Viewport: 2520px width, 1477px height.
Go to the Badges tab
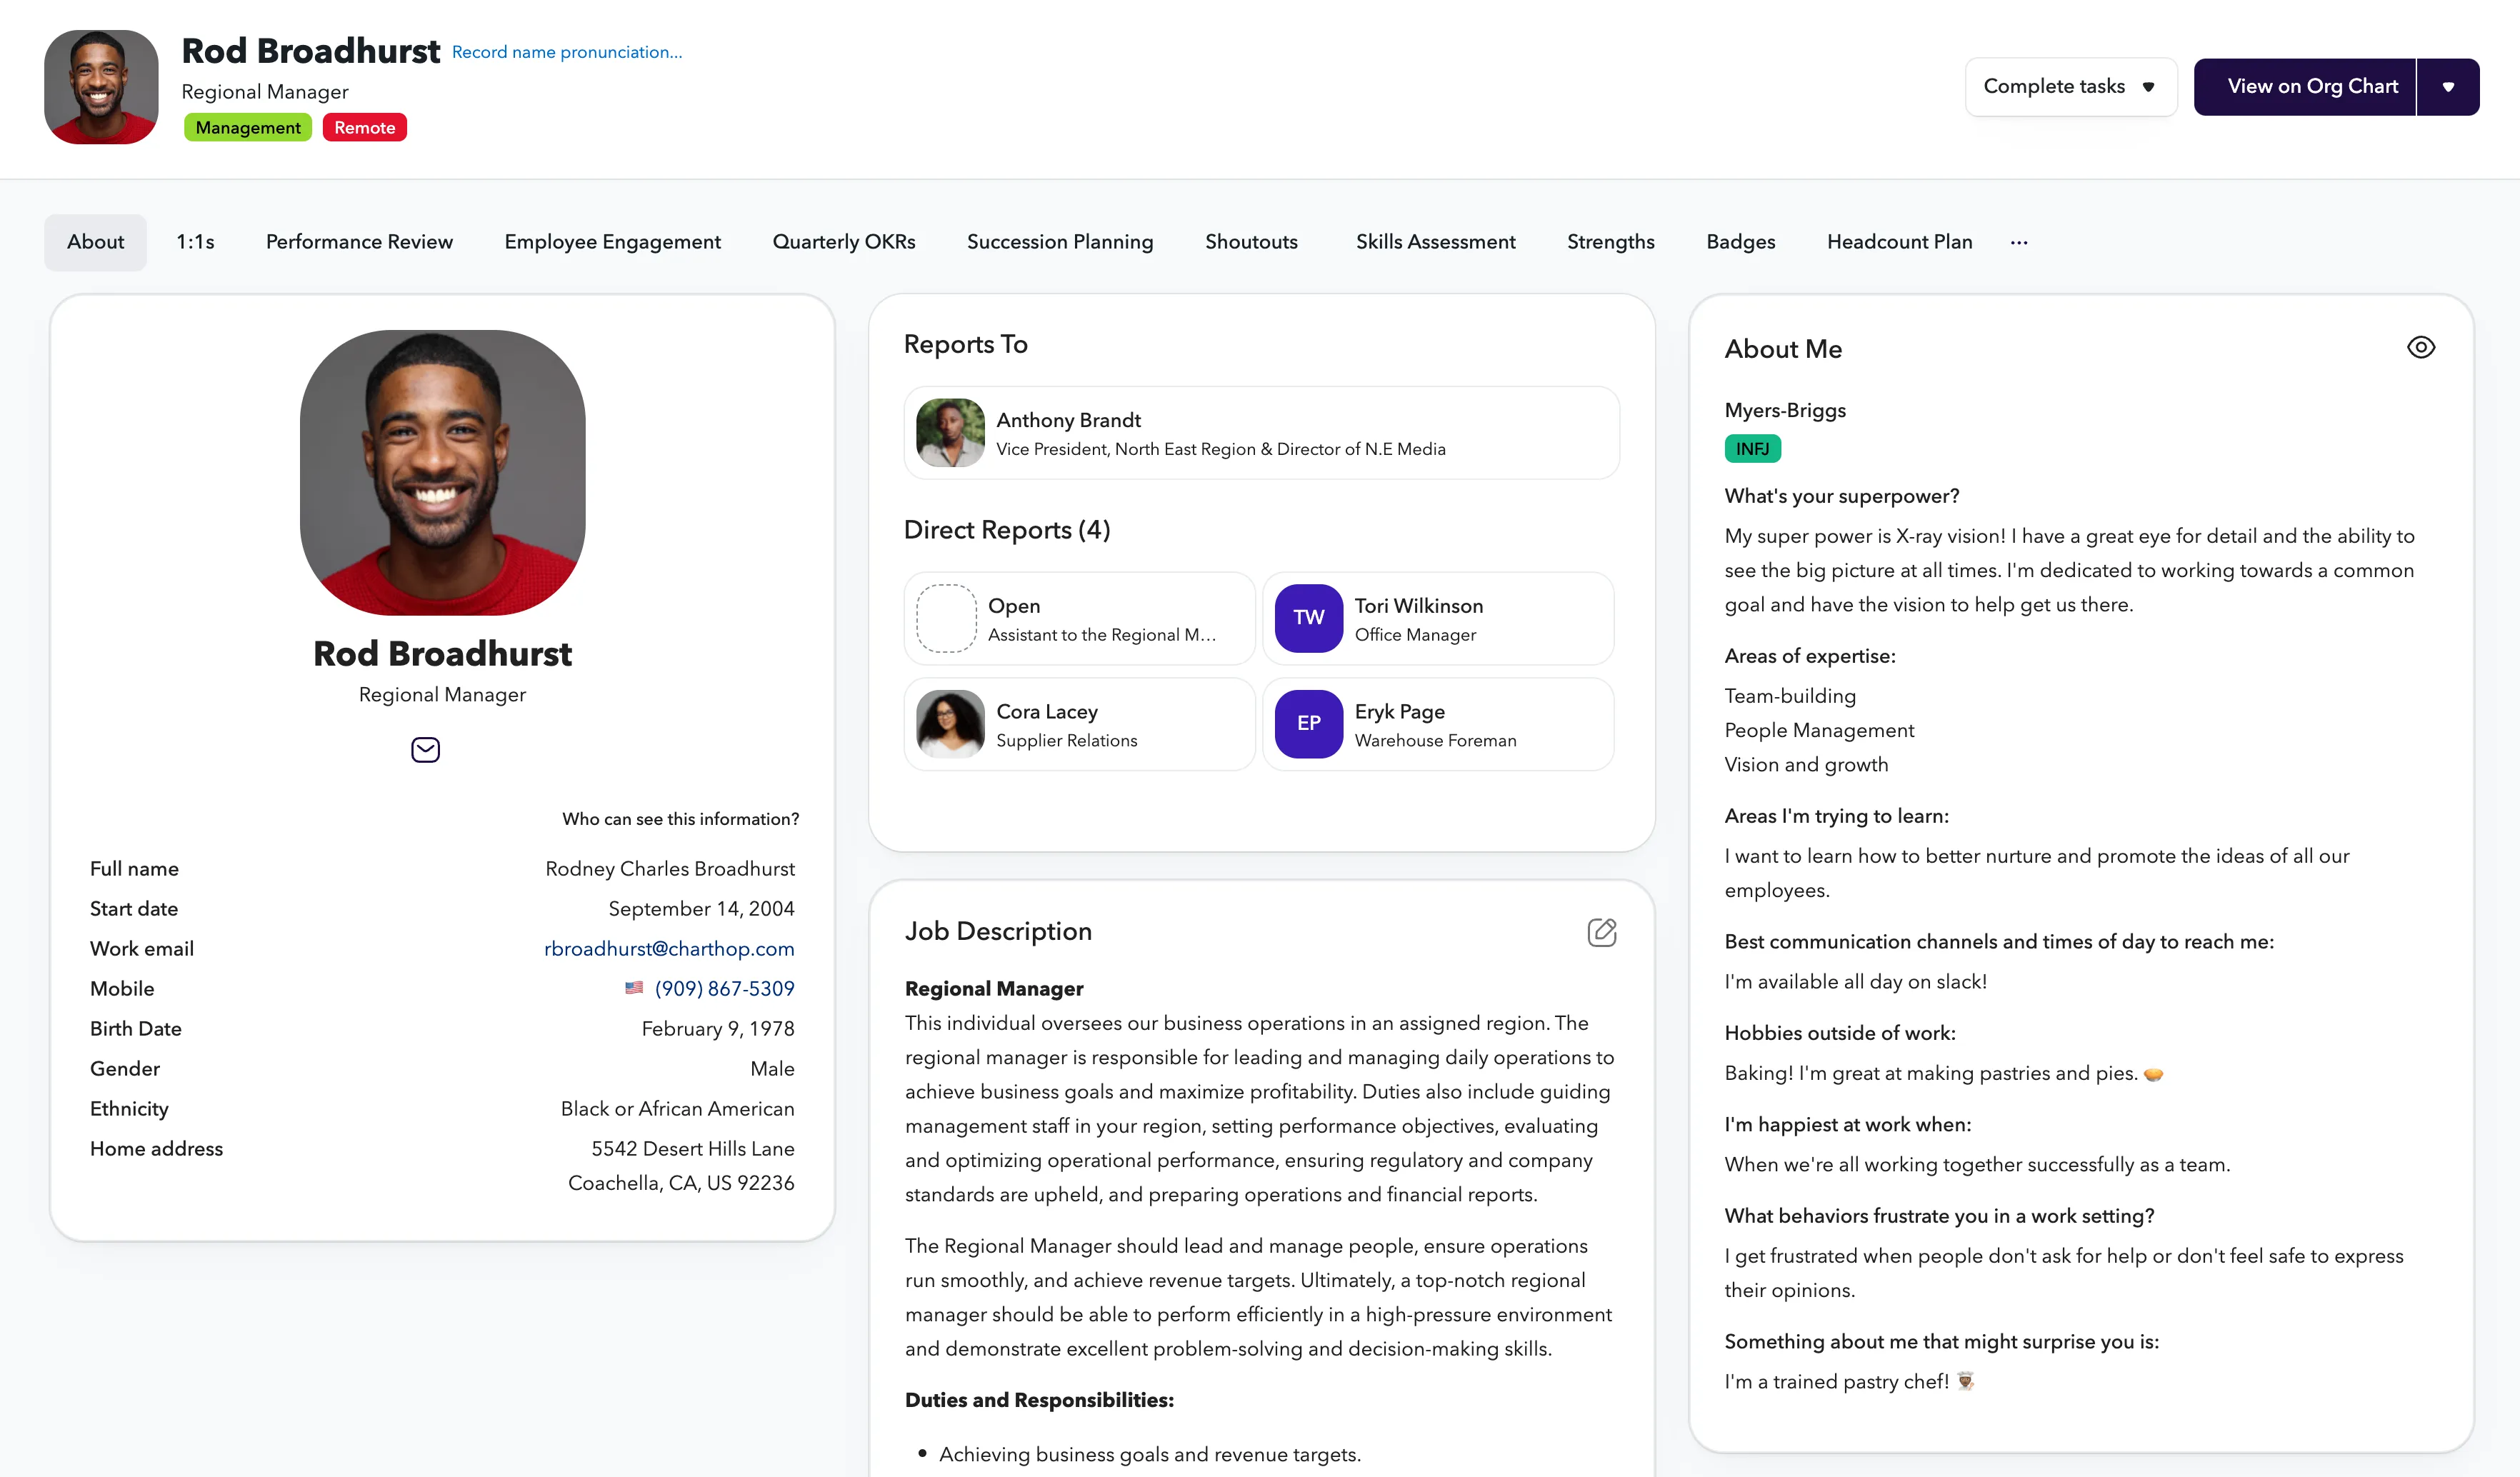click(1740, 242)
